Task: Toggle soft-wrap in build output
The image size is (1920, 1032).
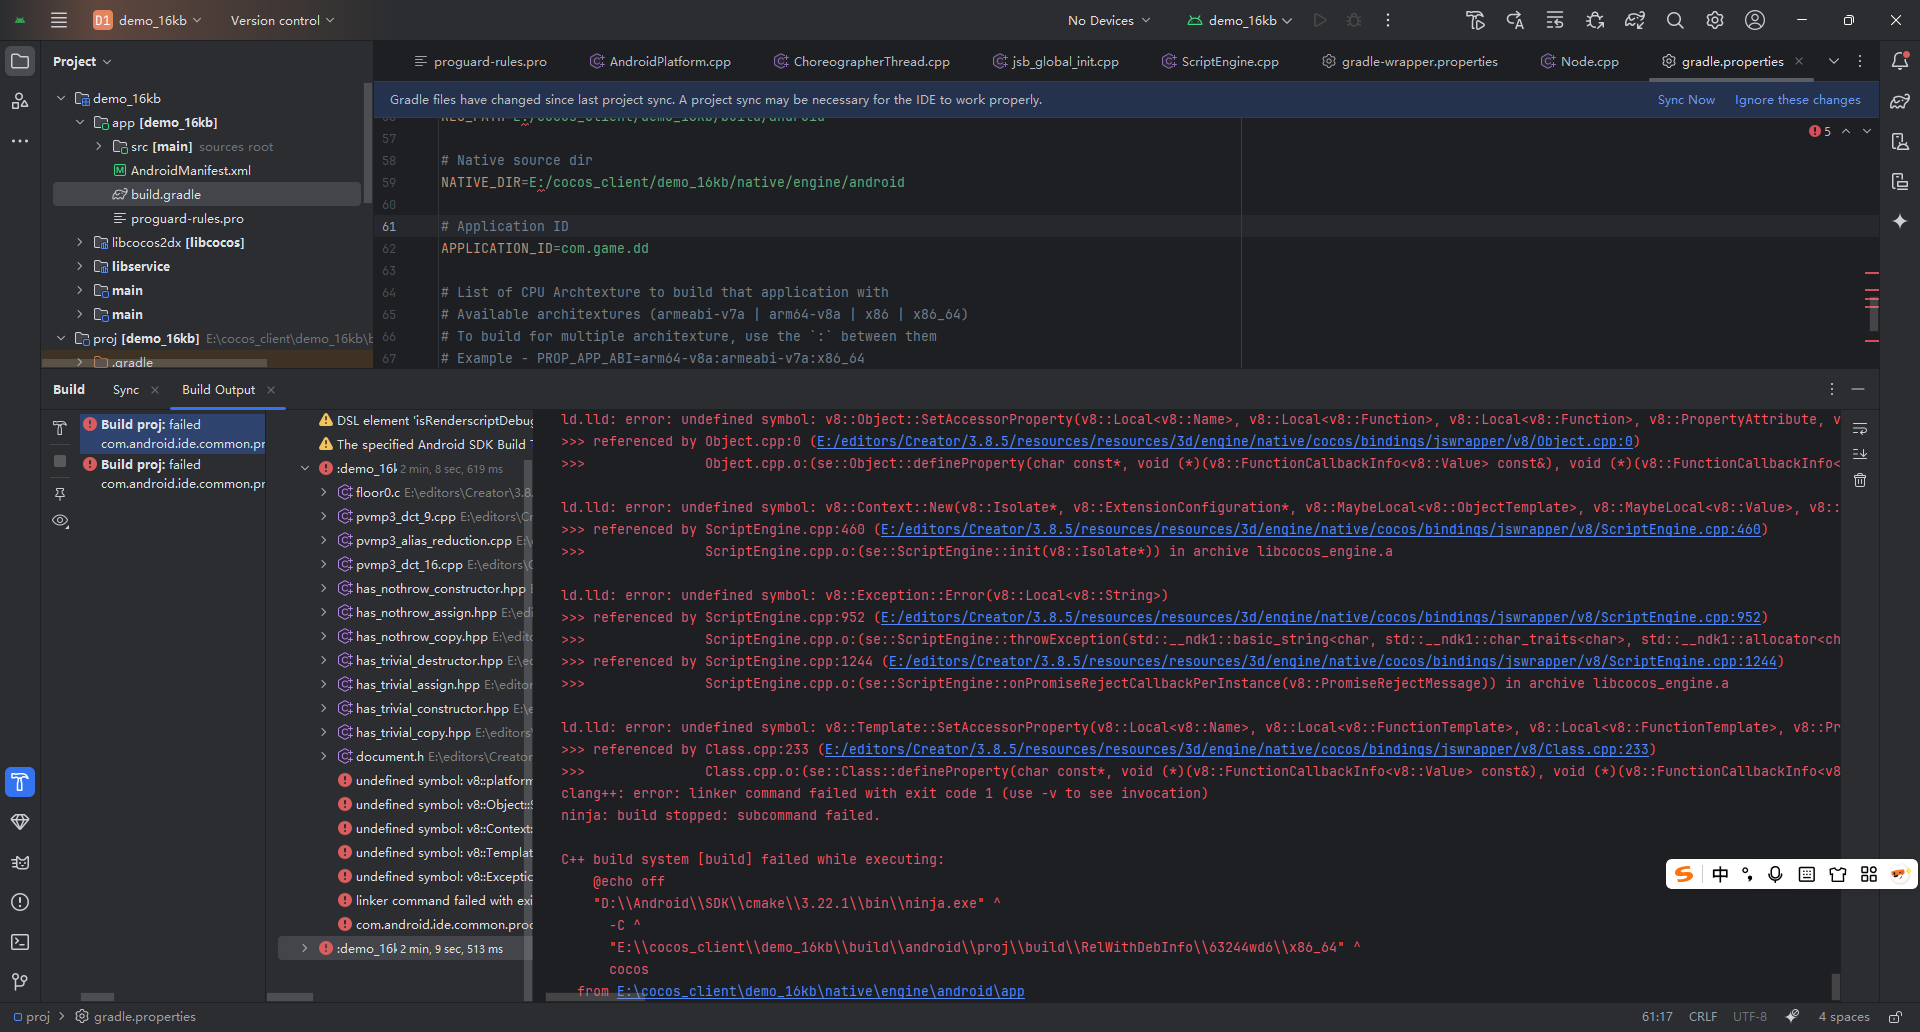Action: coord(1860,429)
